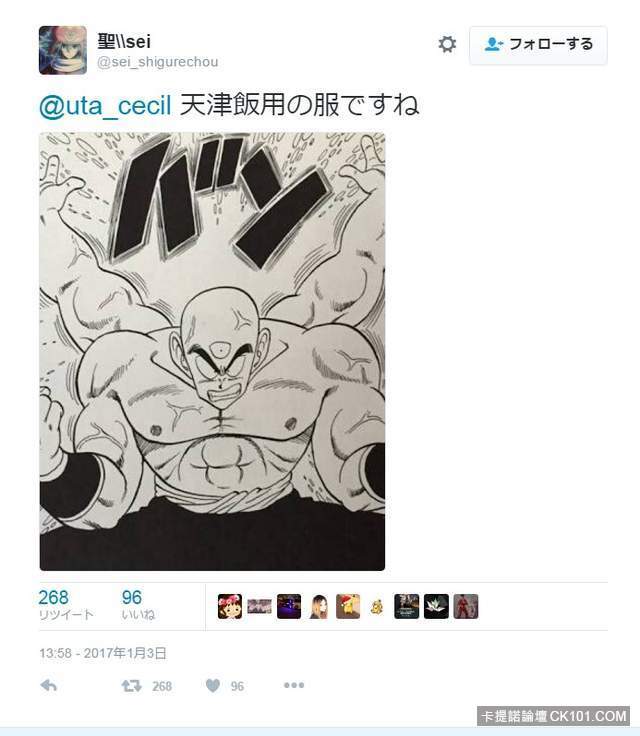Click the red figure avatar at row end
640x736 pixels.
coord(466,606)
